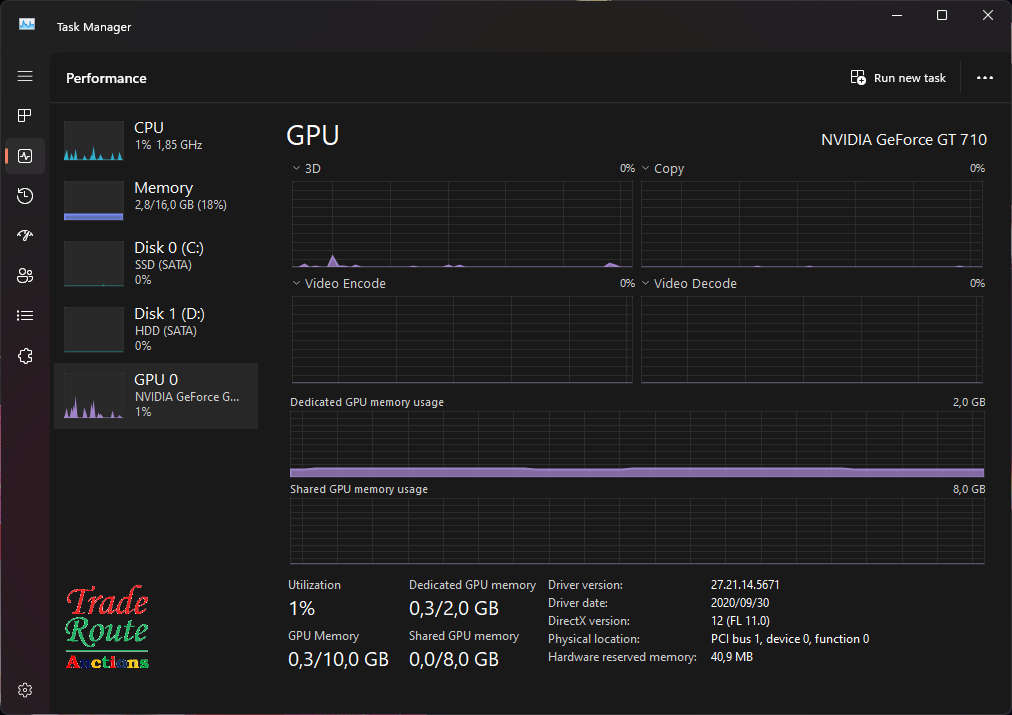This screenshot has height=715, width=1012.
Task: Open the Services view
Action: [x=25, y=355]
